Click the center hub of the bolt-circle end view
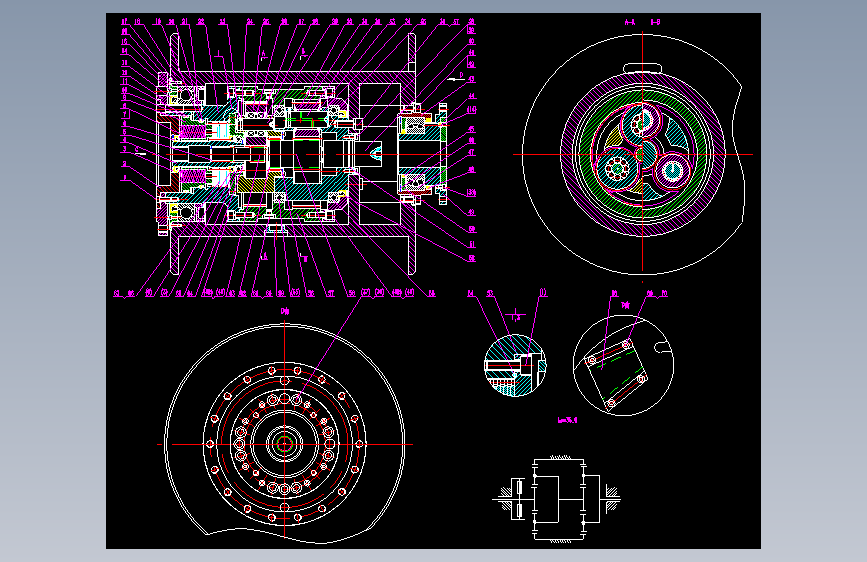Image resolution: width=867 pixels, height=562 pixels. tap(285, 444)
